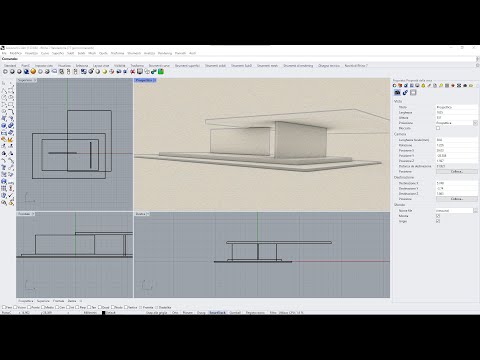Click the speech-bubble shaped toolbar icon

[54, 71]
